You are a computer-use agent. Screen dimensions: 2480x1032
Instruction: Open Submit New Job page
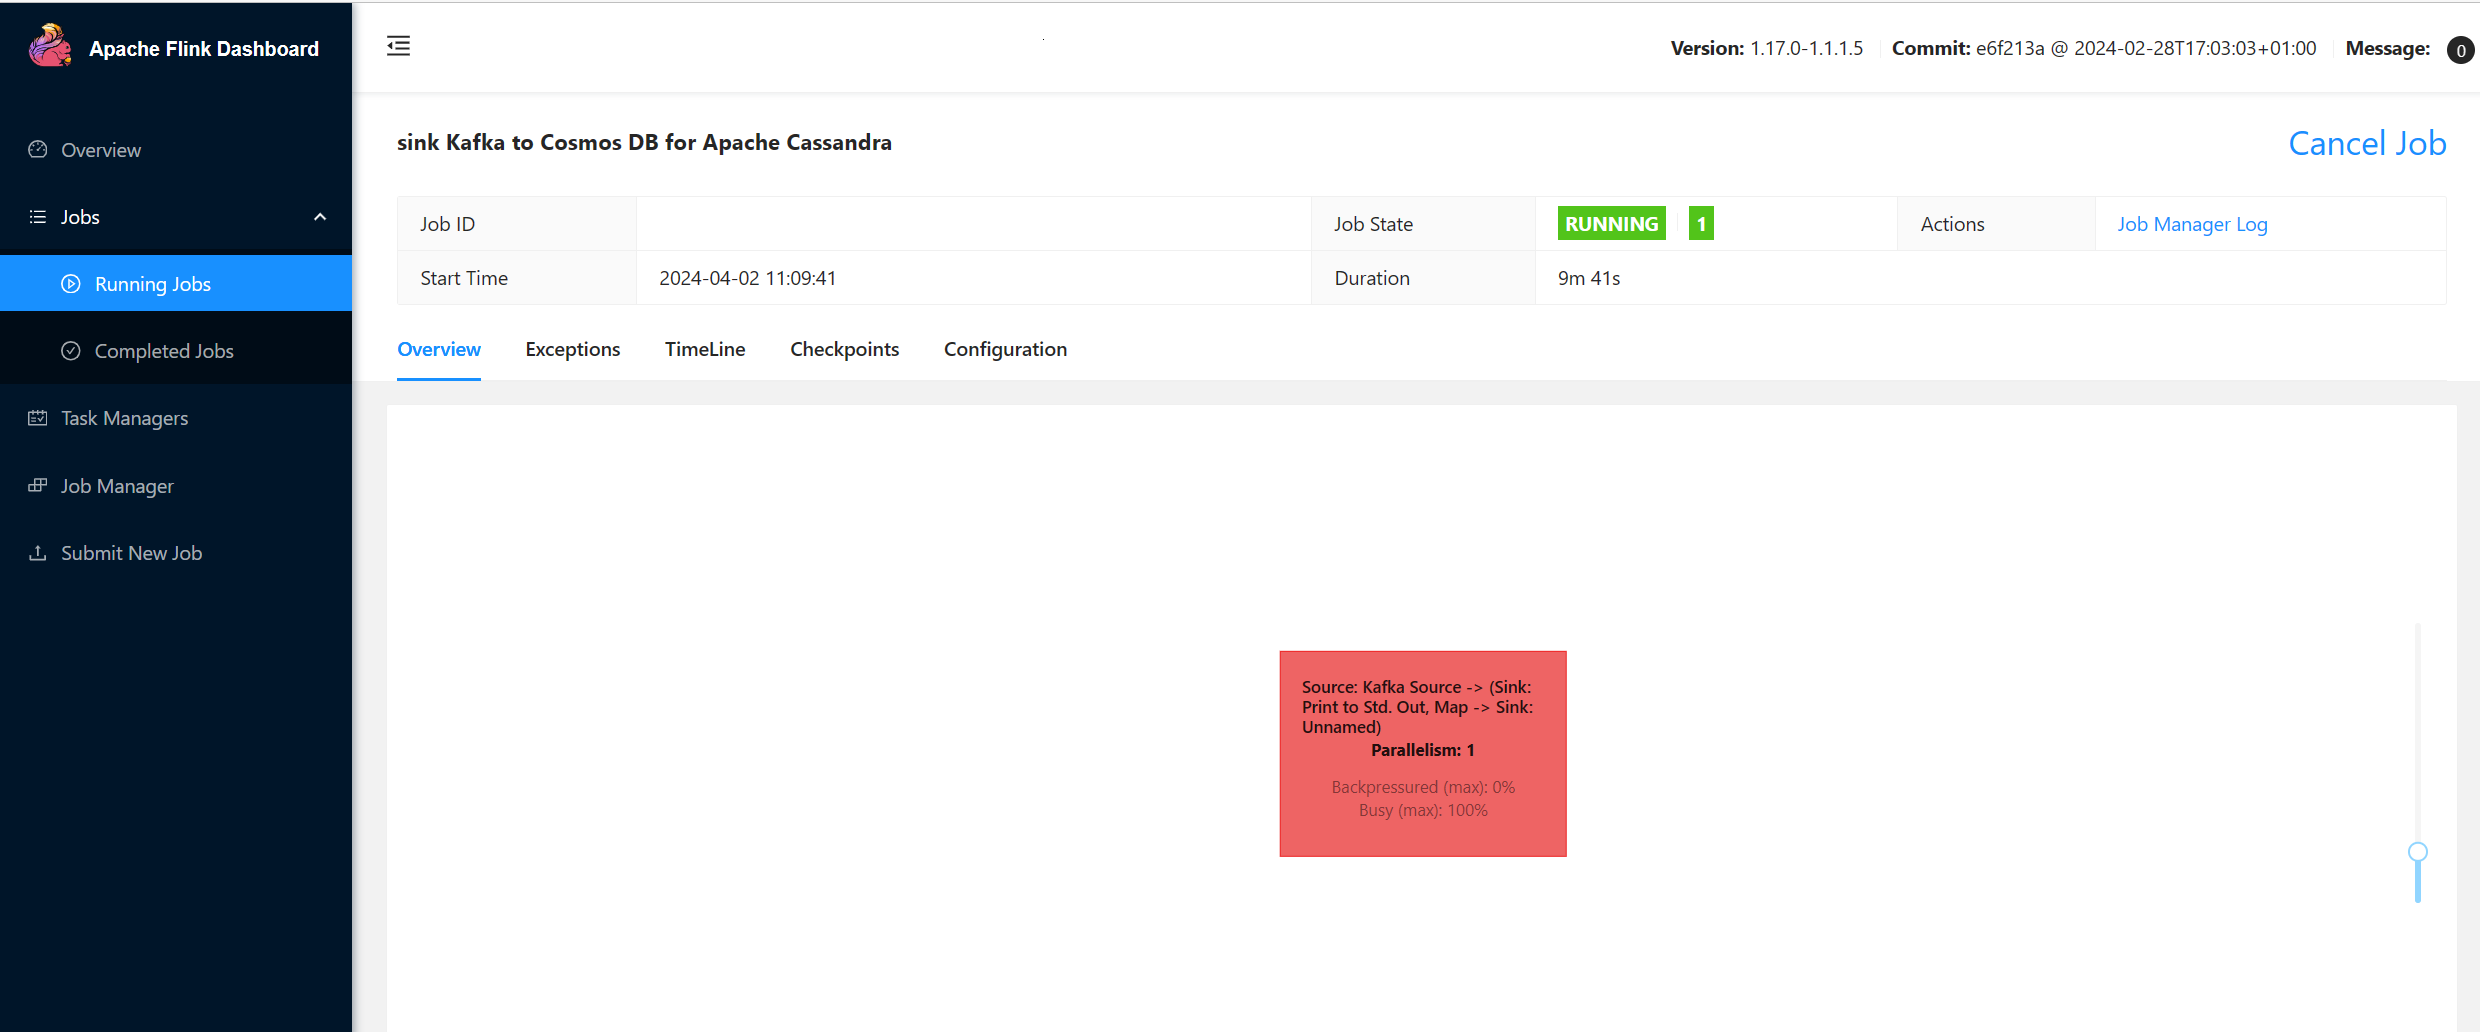tap(176, 553)
